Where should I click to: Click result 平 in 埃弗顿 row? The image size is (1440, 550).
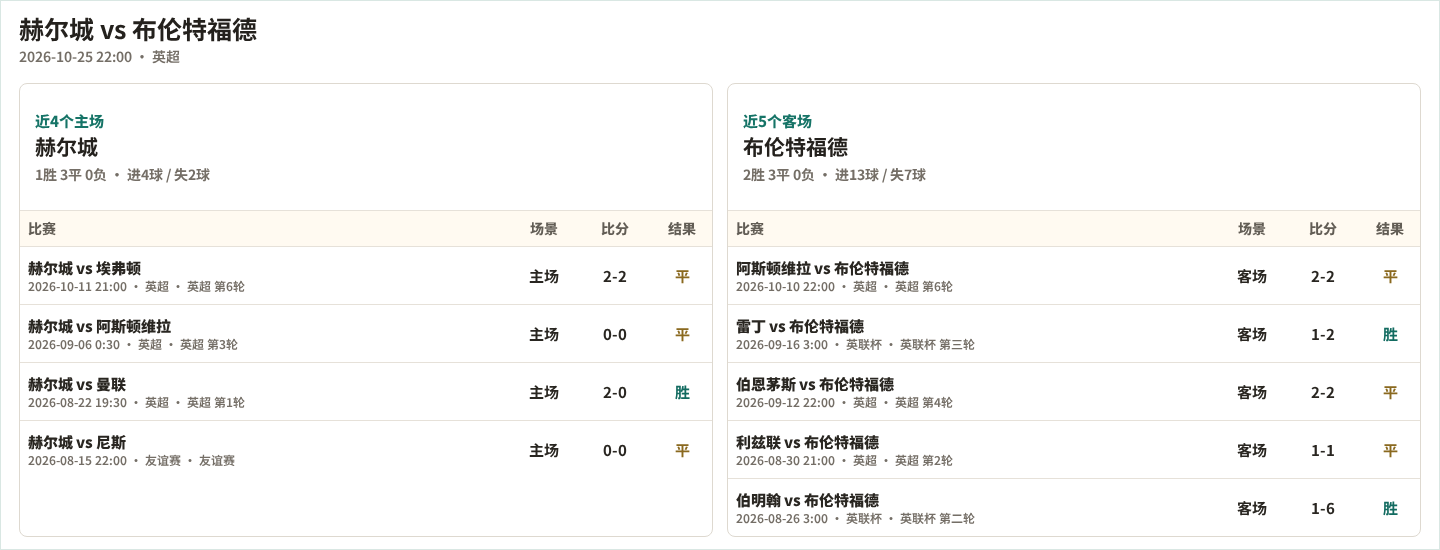click(x=682, y=276)
